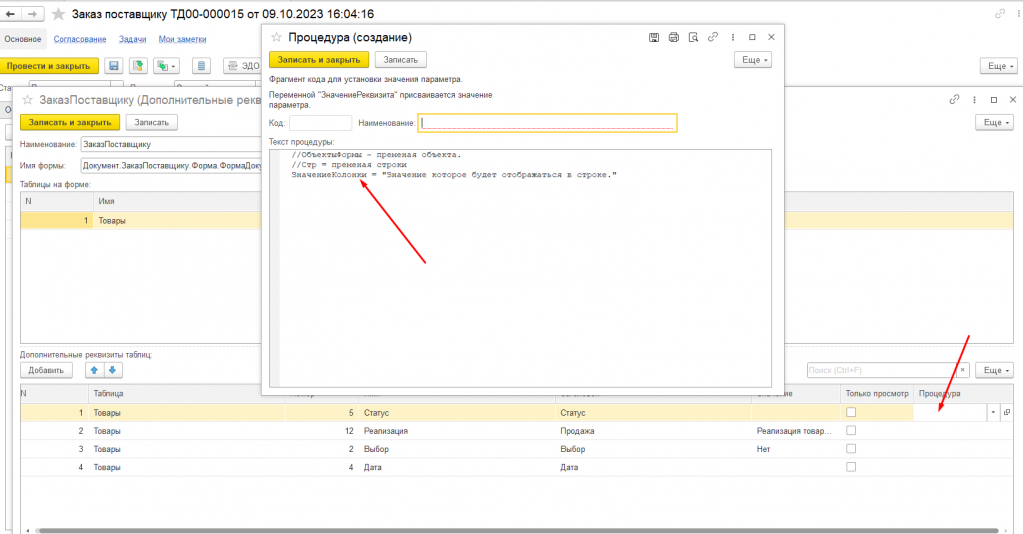1023x534 pixels.
Task: Expand Еще menu of ЗаказПоставщику window header
Action: pyautogui.click(x=995, y=122)
